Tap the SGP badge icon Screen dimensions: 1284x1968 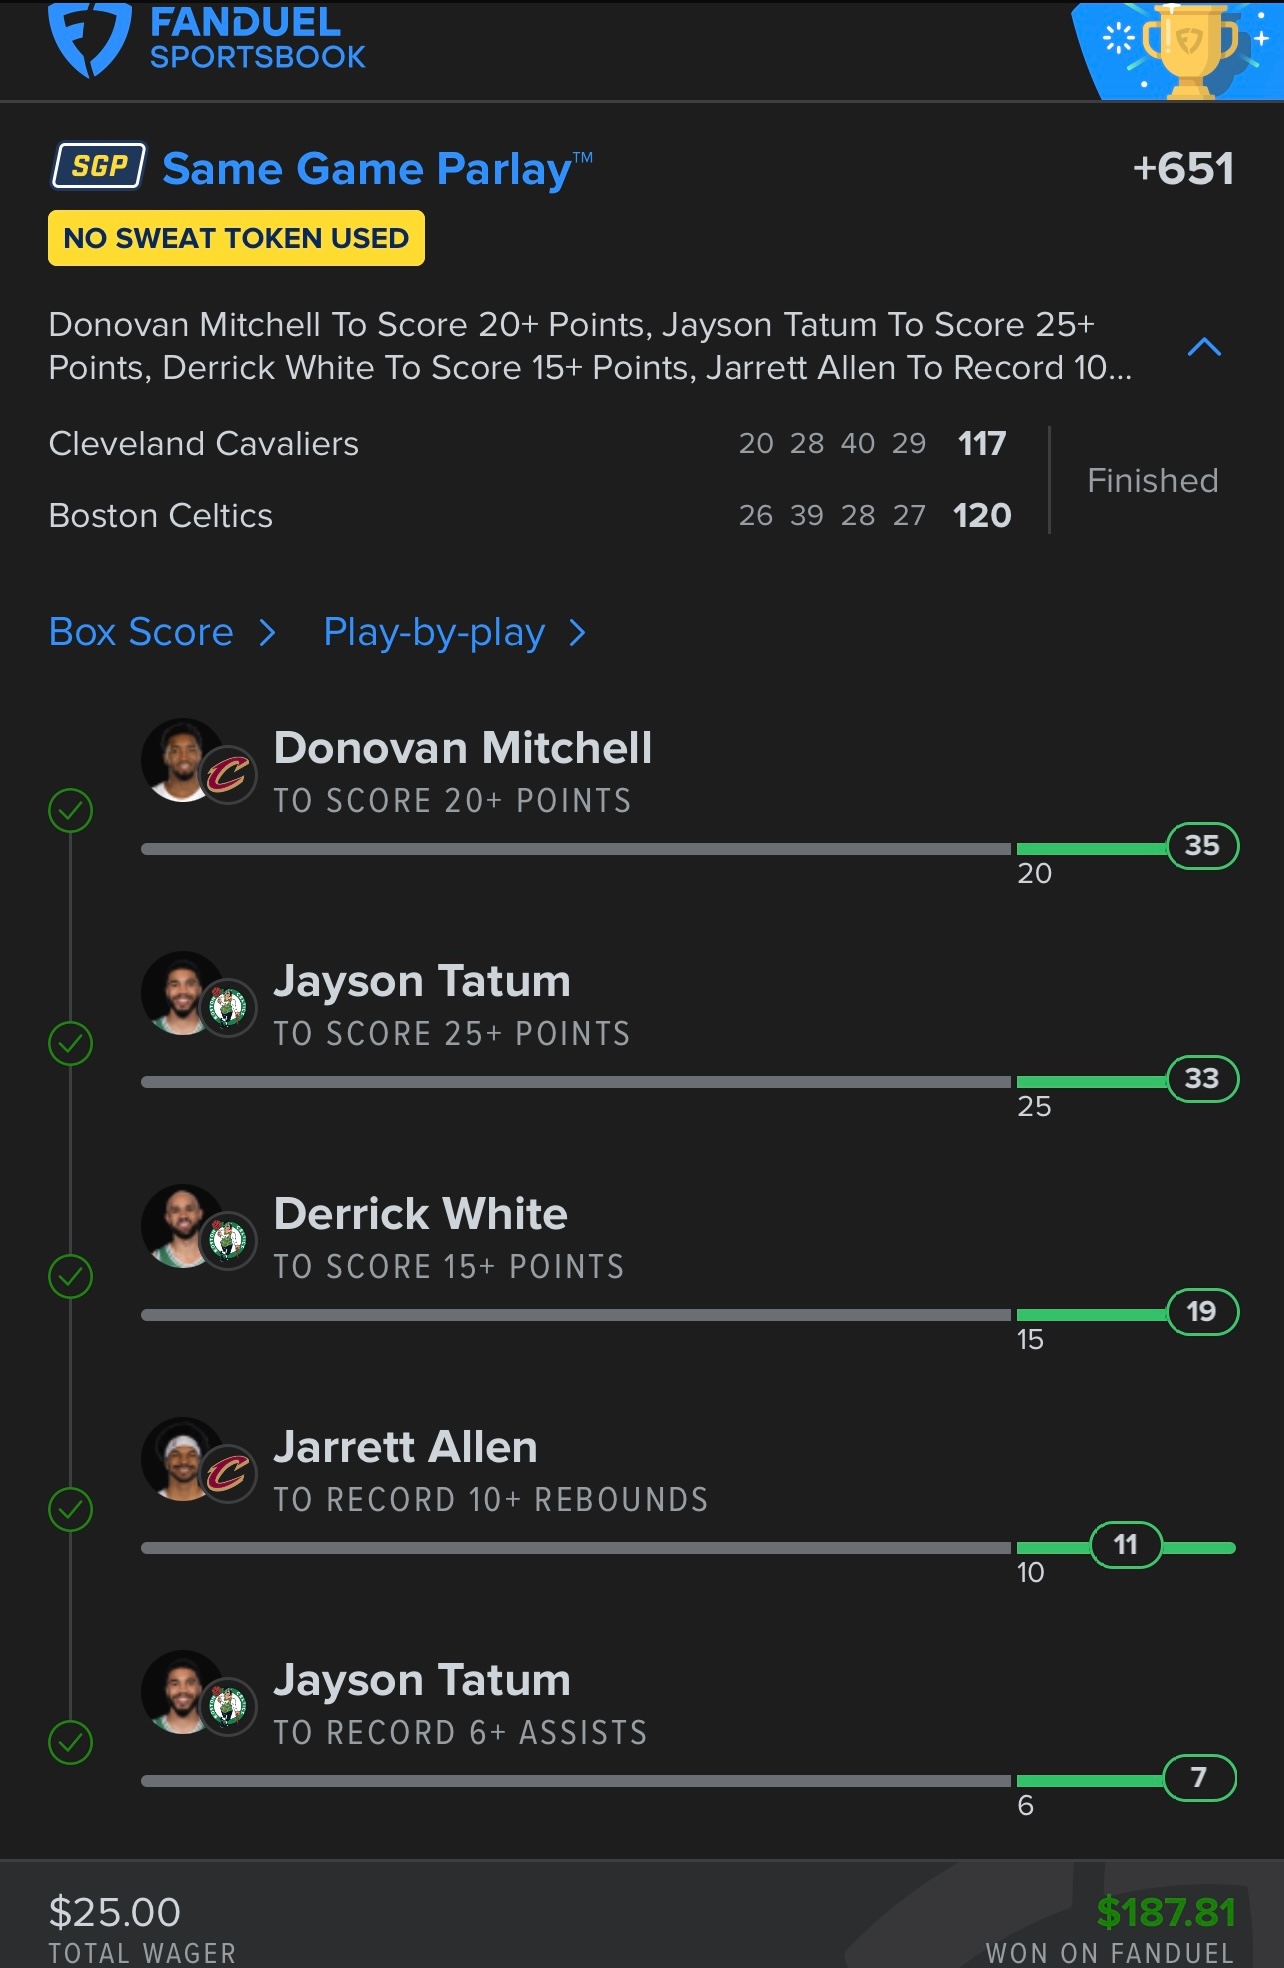click(99, 166)
